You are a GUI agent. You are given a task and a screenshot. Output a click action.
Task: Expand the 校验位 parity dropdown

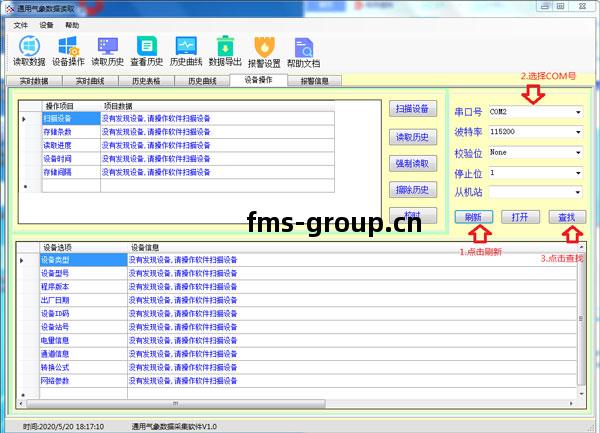tap(578, 152)
